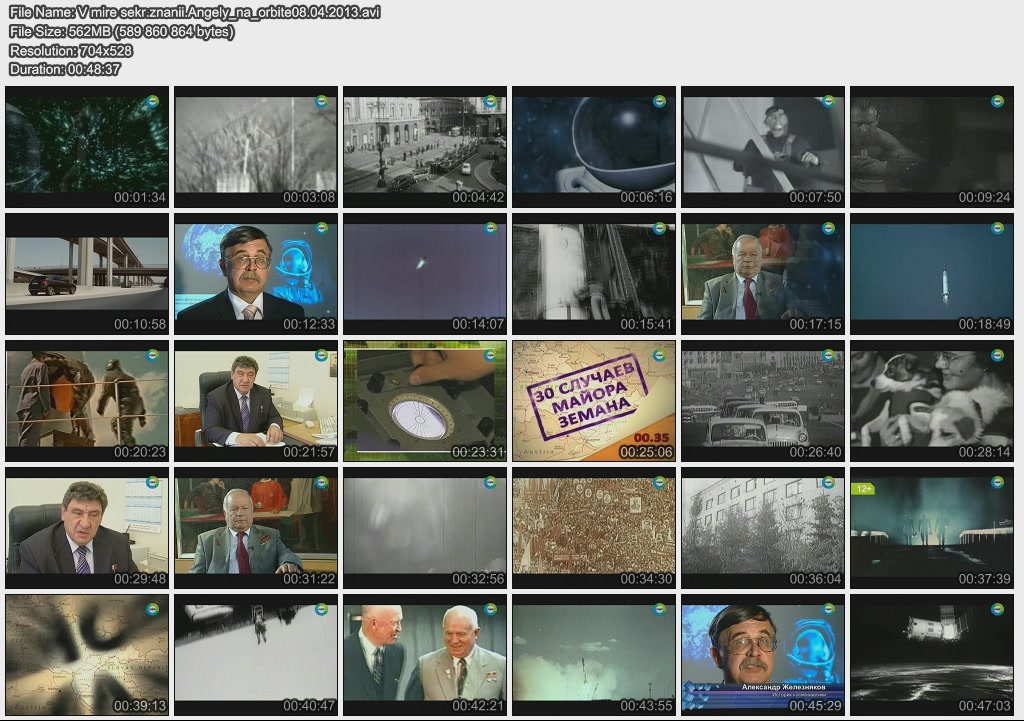
Task: Select the rocket launch frame at 00:18:49
Action: point(931,273)
